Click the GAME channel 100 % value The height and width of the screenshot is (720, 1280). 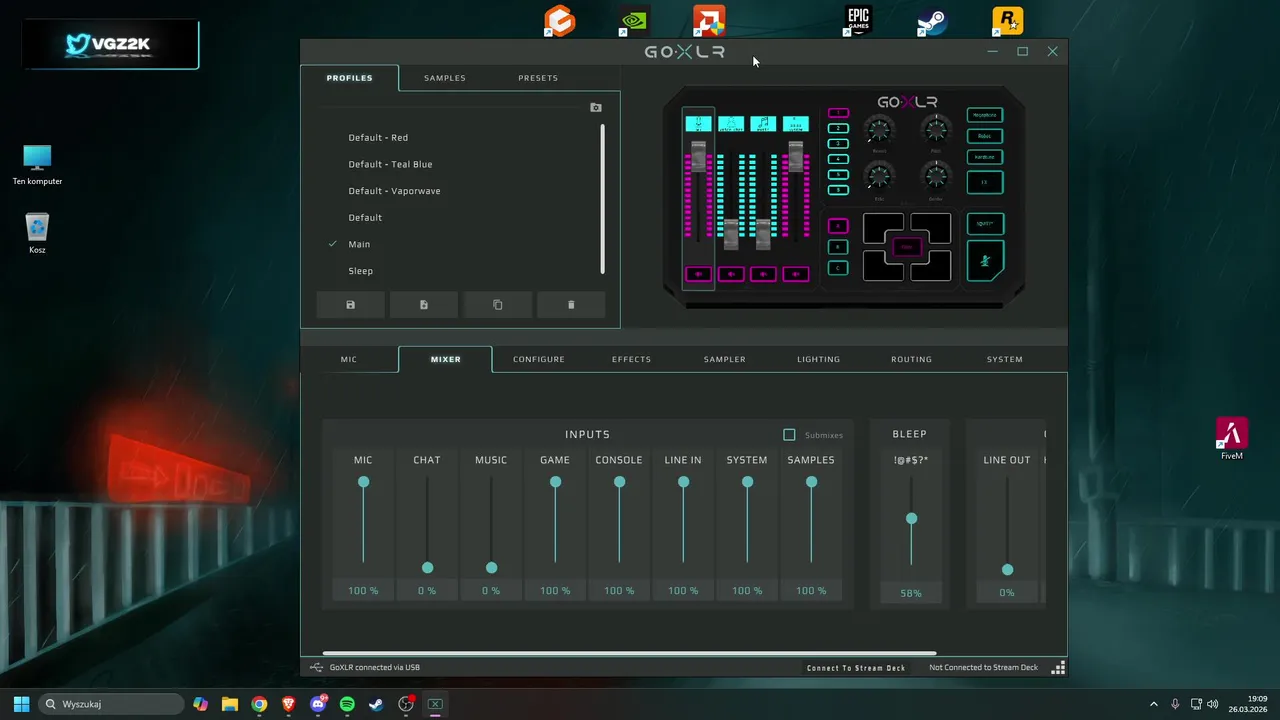click(x=555, y=591)
